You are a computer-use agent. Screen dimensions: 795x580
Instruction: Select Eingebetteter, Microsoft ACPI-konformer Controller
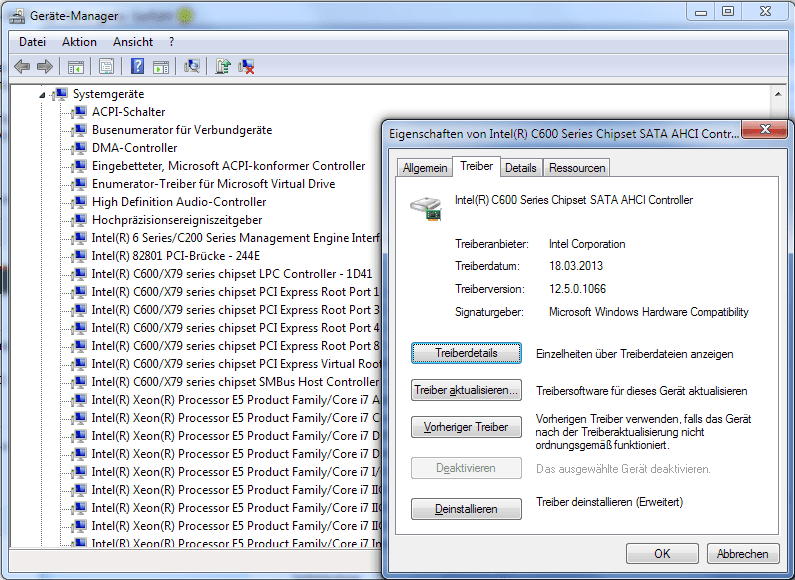tap(229, 166)
